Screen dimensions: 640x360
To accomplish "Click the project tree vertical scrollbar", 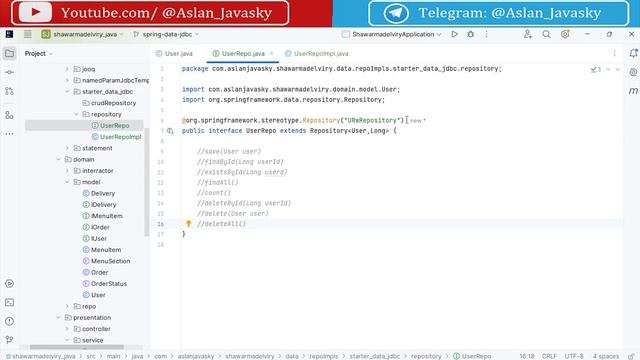I will pyautogui.click(x=147, y=182).
